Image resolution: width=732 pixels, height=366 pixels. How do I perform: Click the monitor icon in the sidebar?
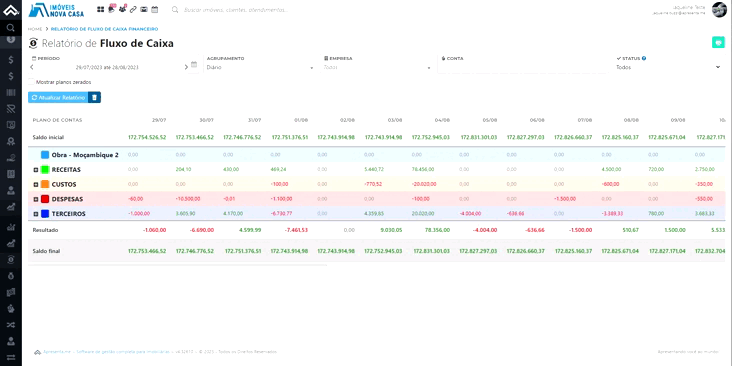[11, 125]
